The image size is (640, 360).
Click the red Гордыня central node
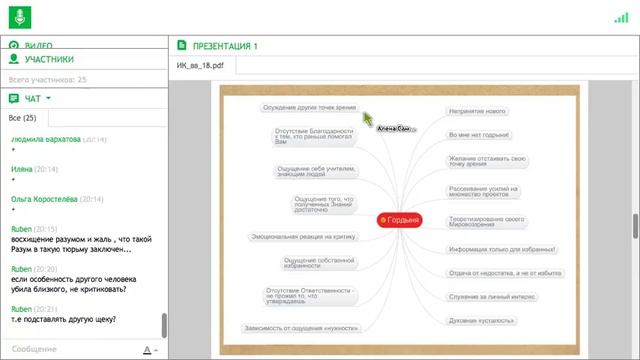pyautogui.click(x=399, y=220)
